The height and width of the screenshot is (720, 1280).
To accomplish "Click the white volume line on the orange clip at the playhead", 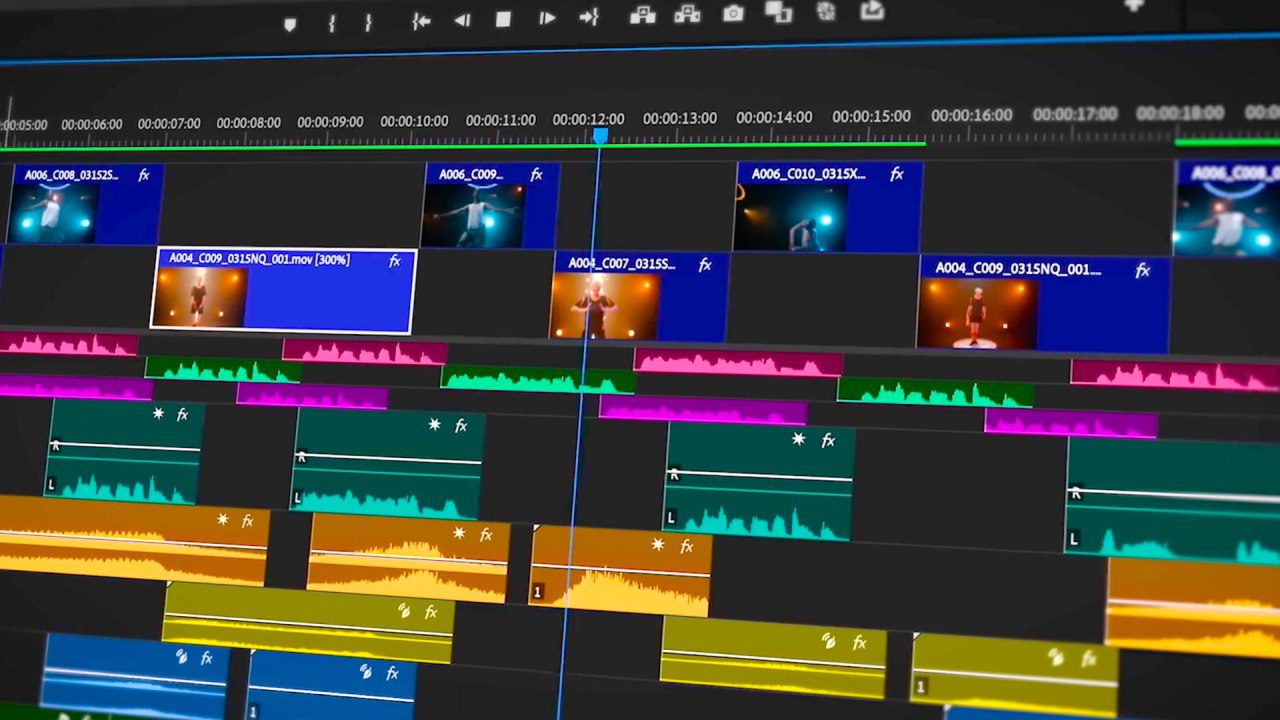I will pos(622,569).
